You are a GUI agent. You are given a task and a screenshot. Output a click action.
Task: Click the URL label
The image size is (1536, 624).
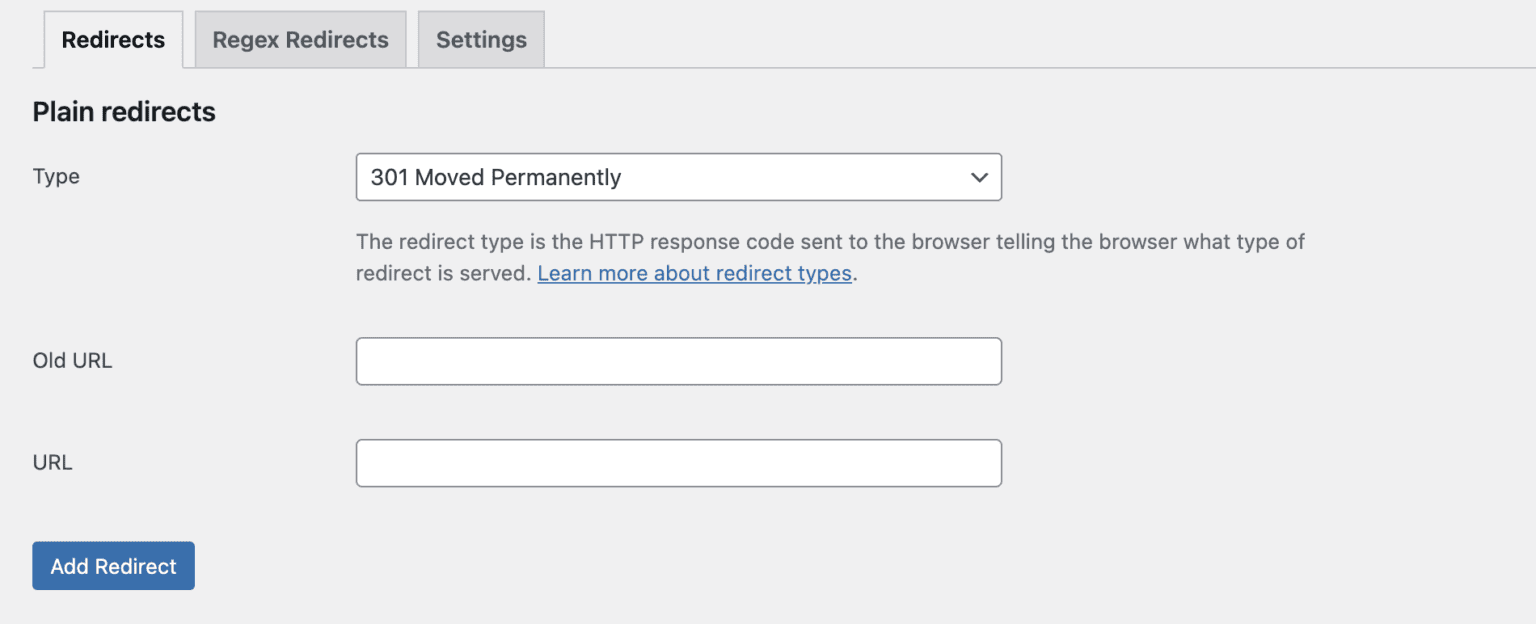click(52, 463)
